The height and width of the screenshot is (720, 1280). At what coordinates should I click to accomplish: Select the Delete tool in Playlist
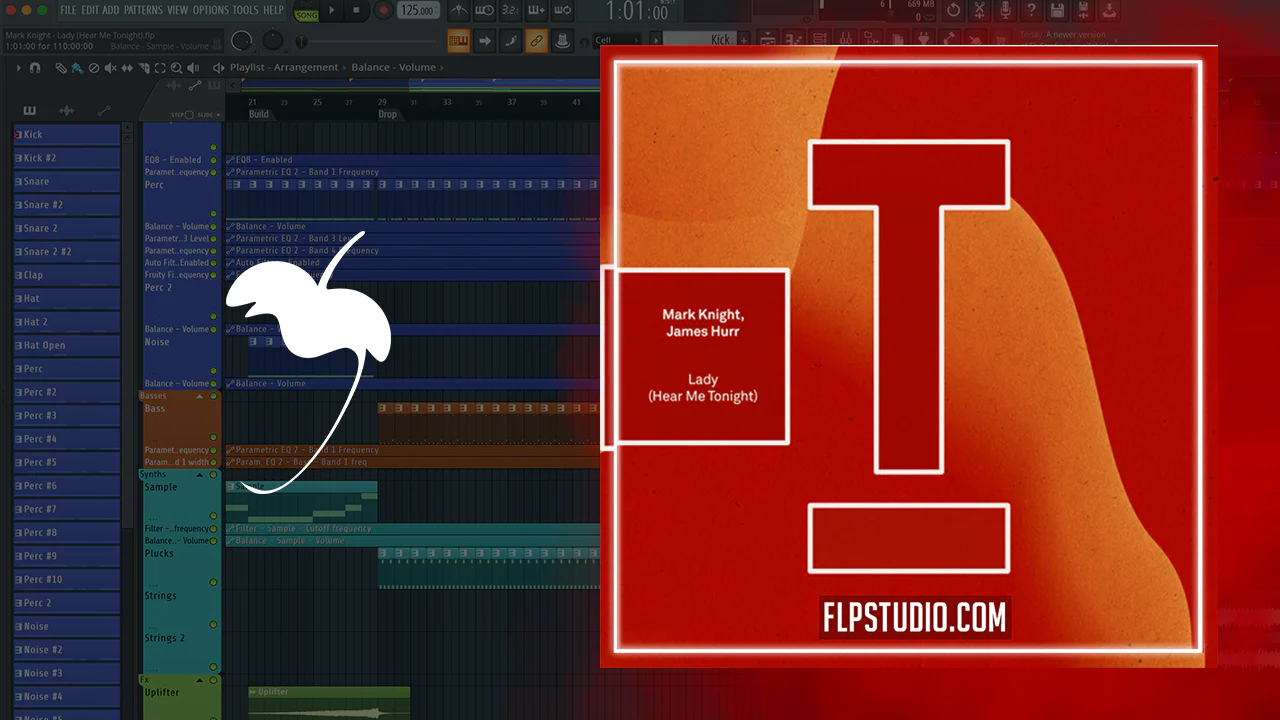pos(94,68)
